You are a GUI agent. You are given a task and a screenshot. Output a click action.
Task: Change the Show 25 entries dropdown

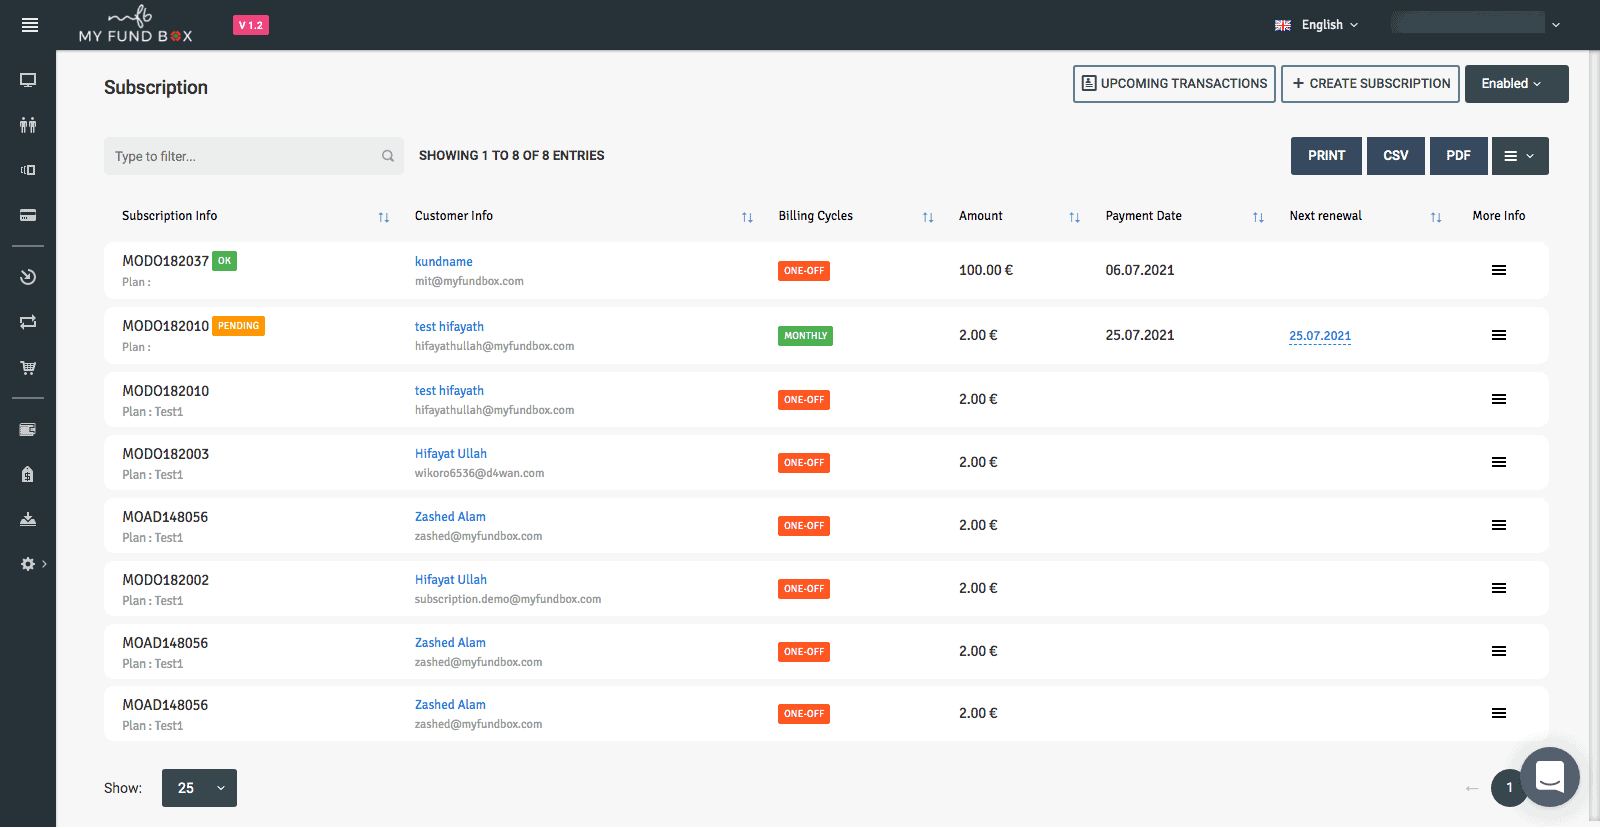199,788
